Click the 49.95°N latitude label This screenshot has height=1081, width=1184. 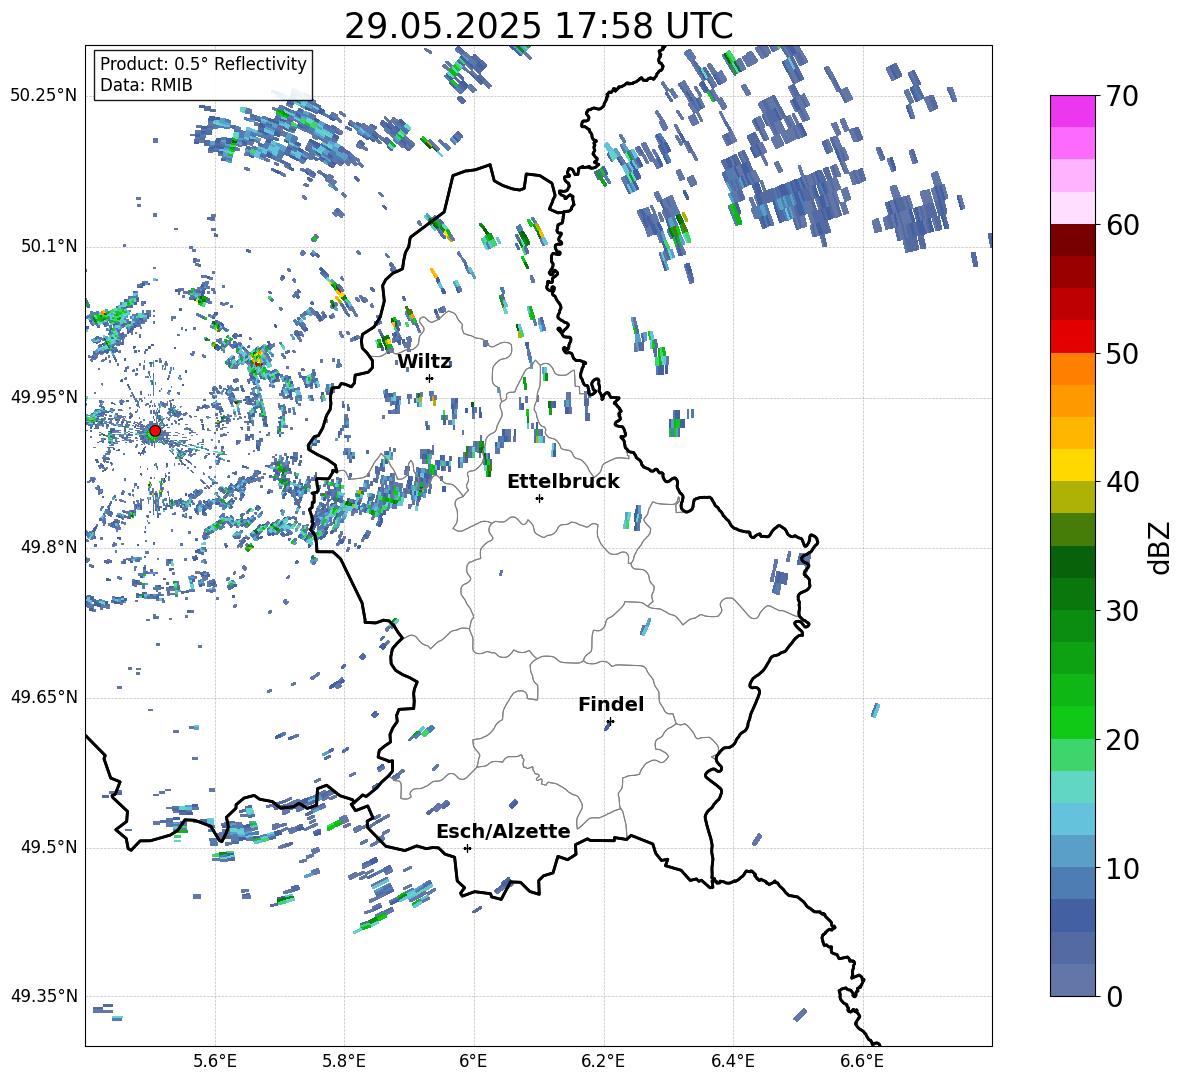(44, 396)
